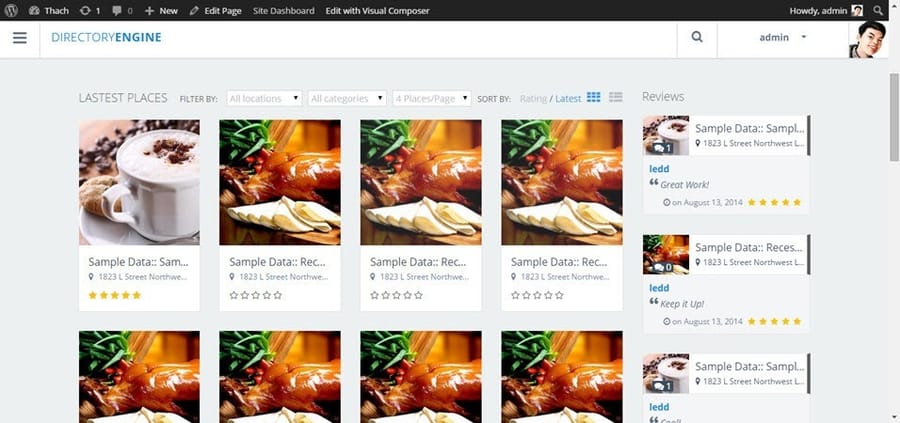Open the New content menu

pos(161,10)
